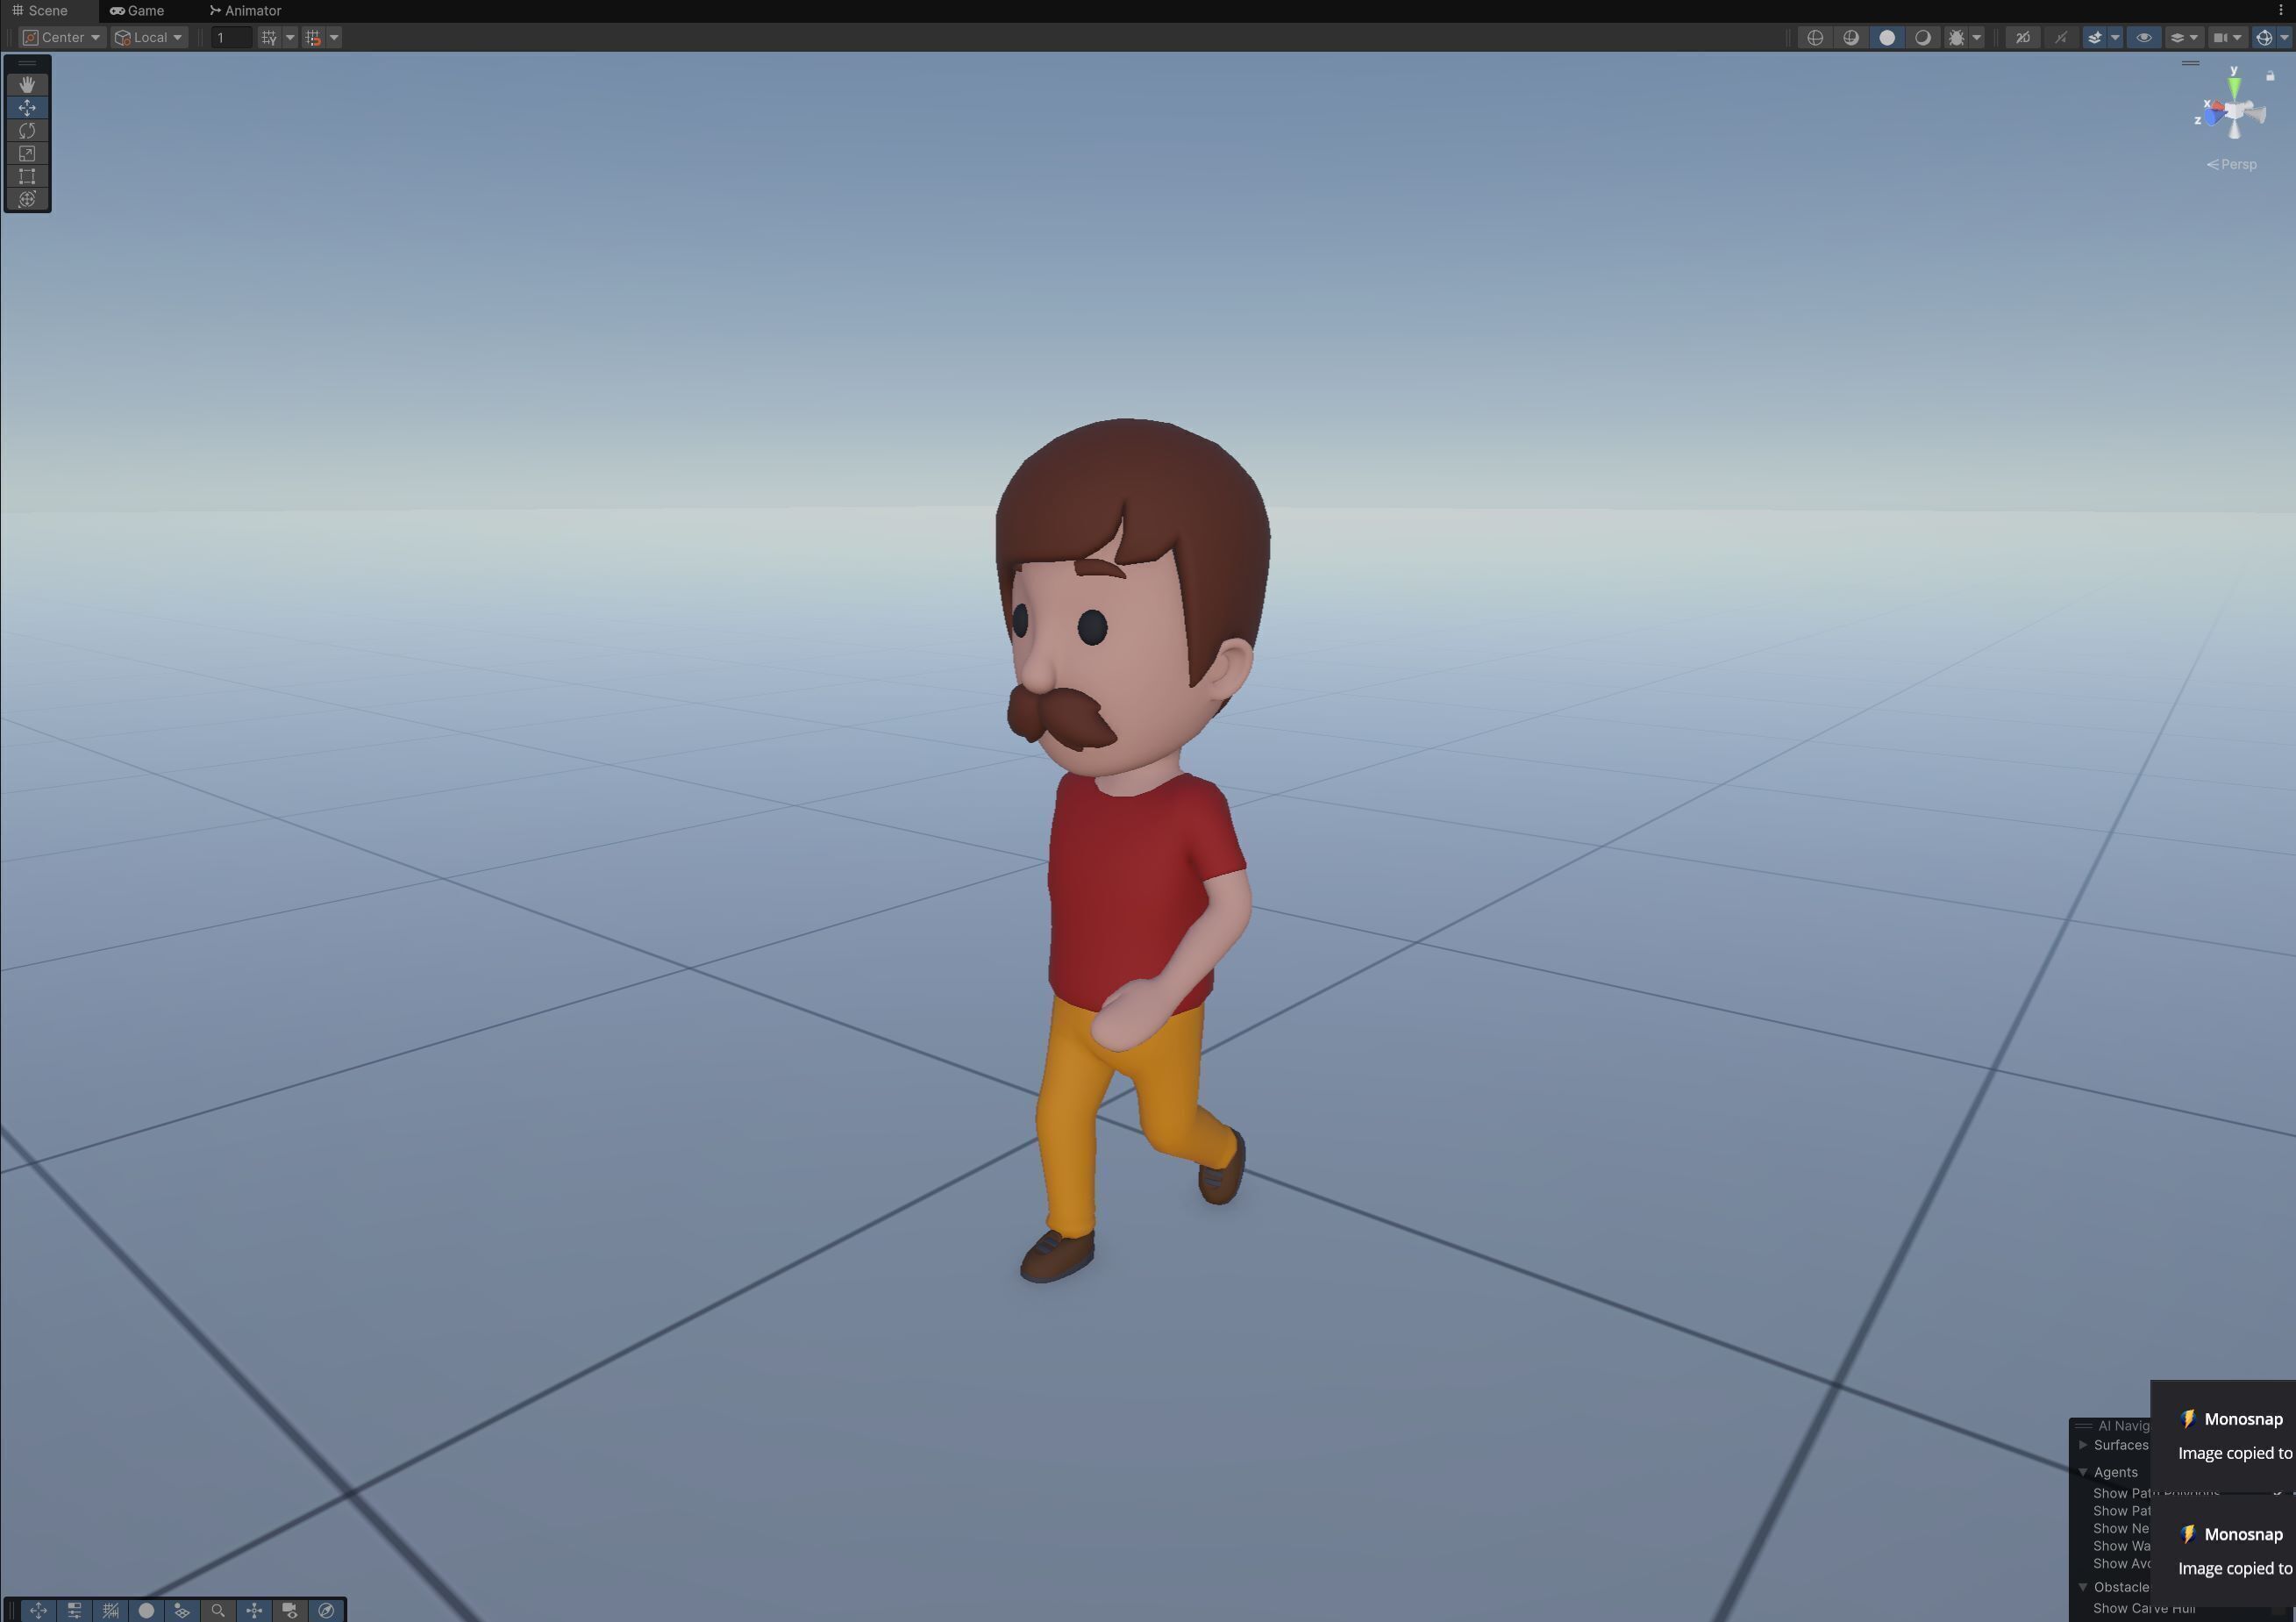This screenshot has width=2296, height=1622.
Task: Click the camera overlay icon in bottom bar
Action: click(290, 1610)
